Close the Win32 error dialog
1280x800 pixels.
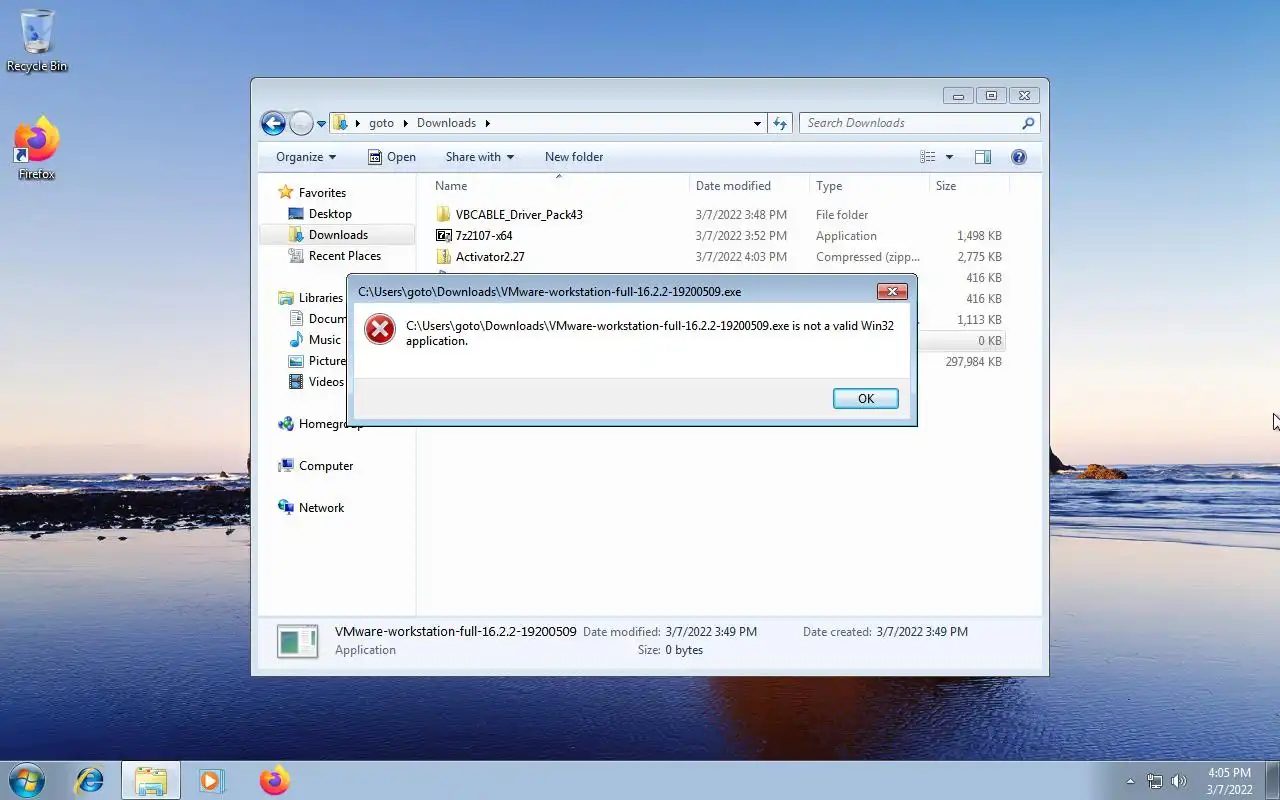892,291
